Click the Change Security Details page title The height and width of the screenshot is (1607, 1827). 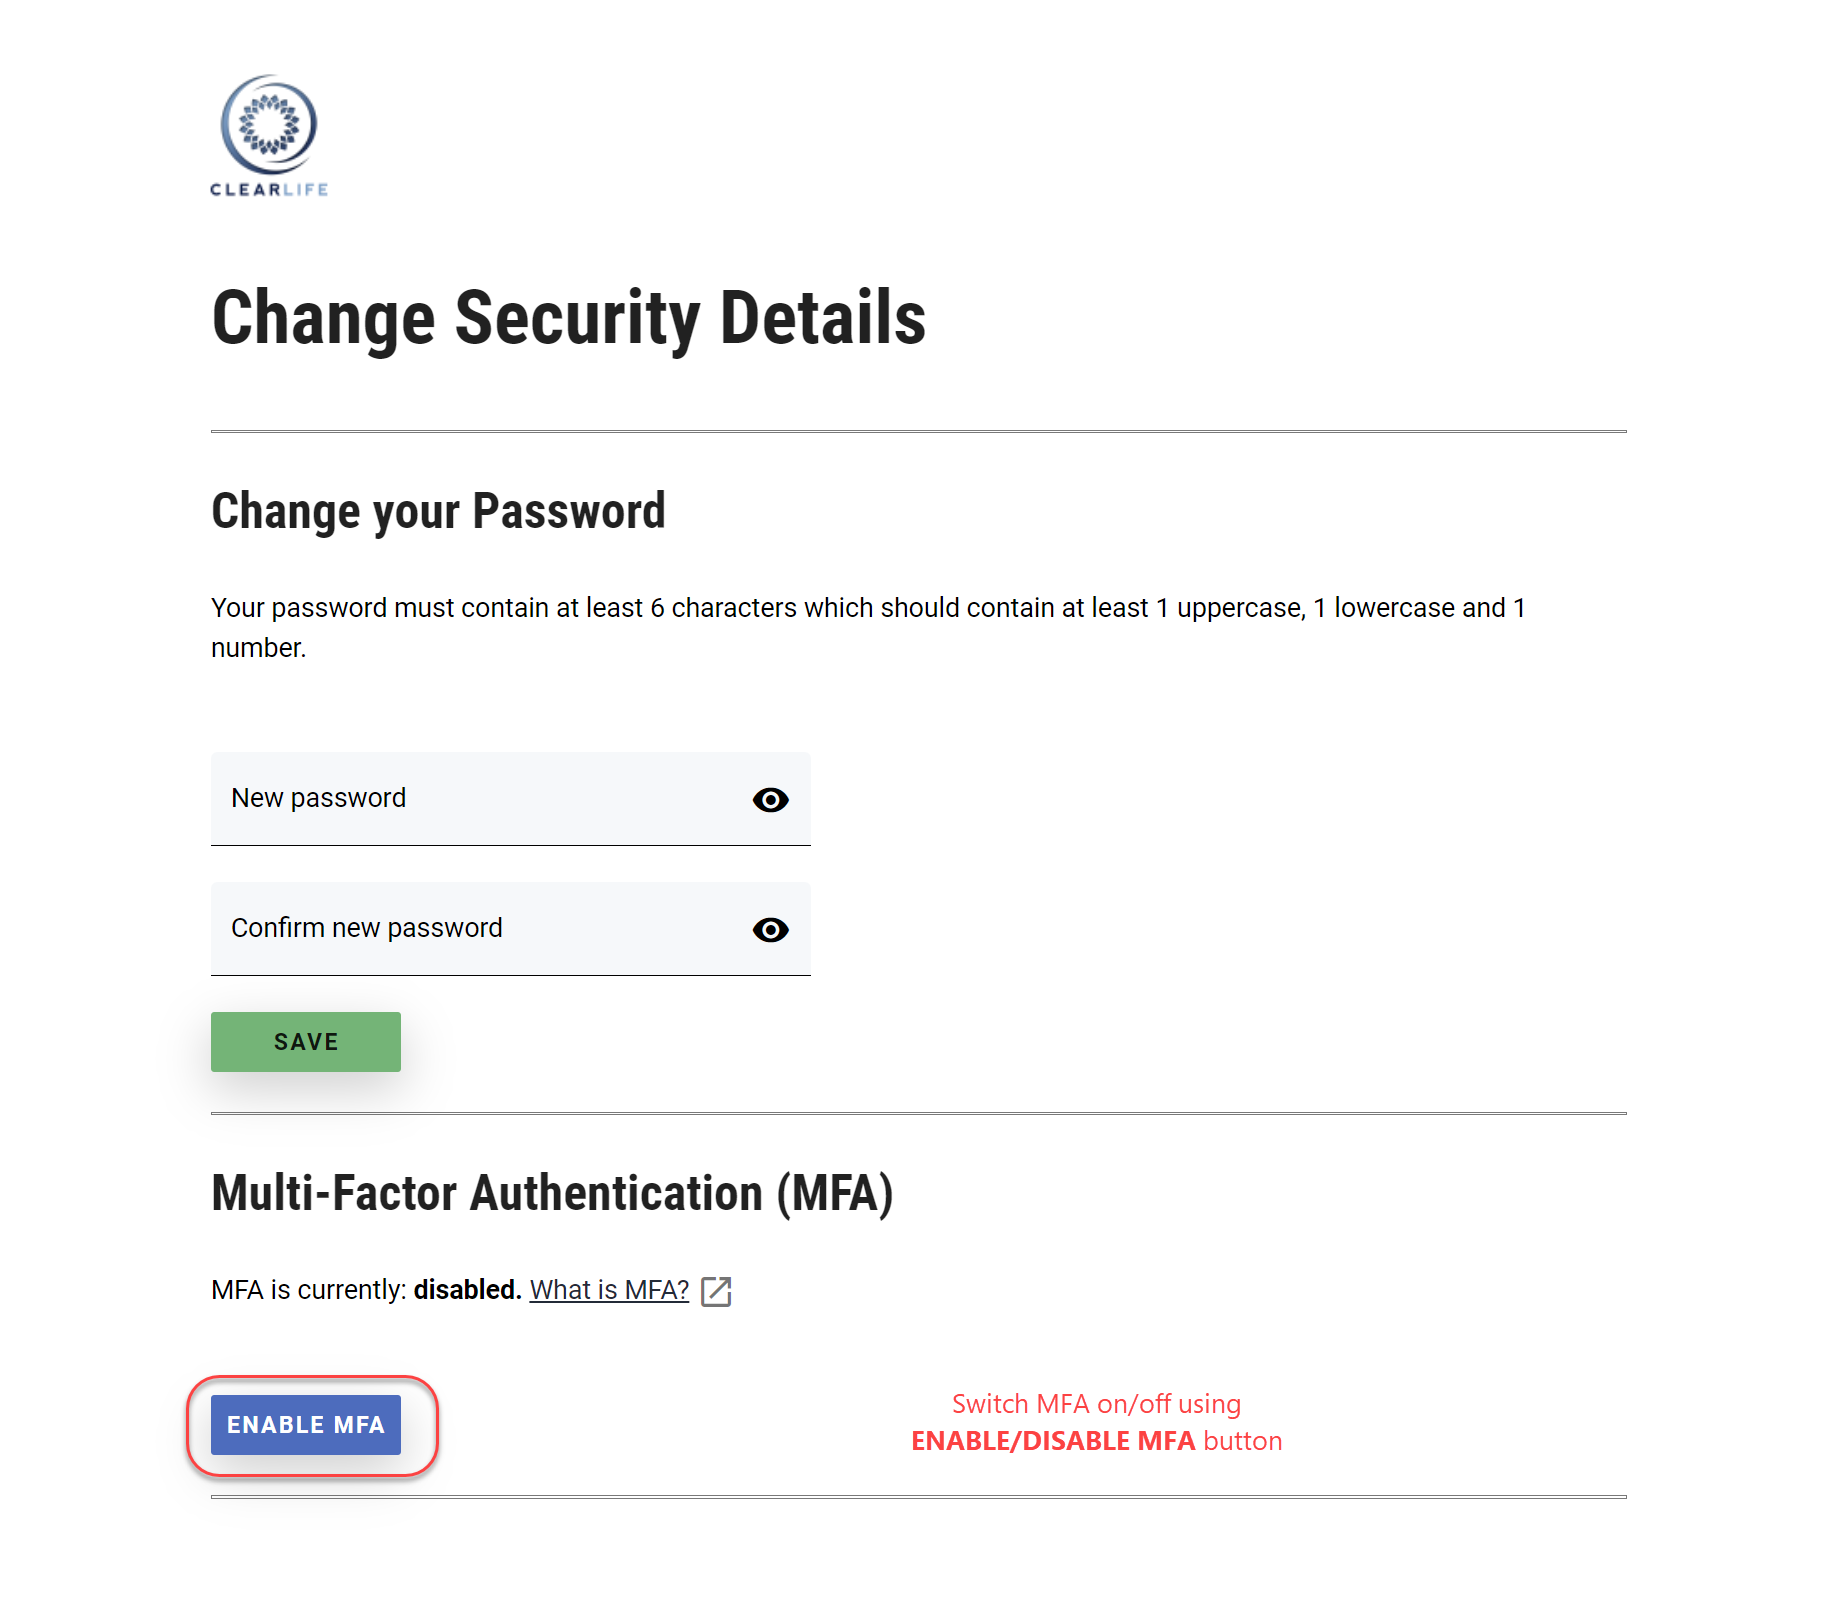point(568,318)
